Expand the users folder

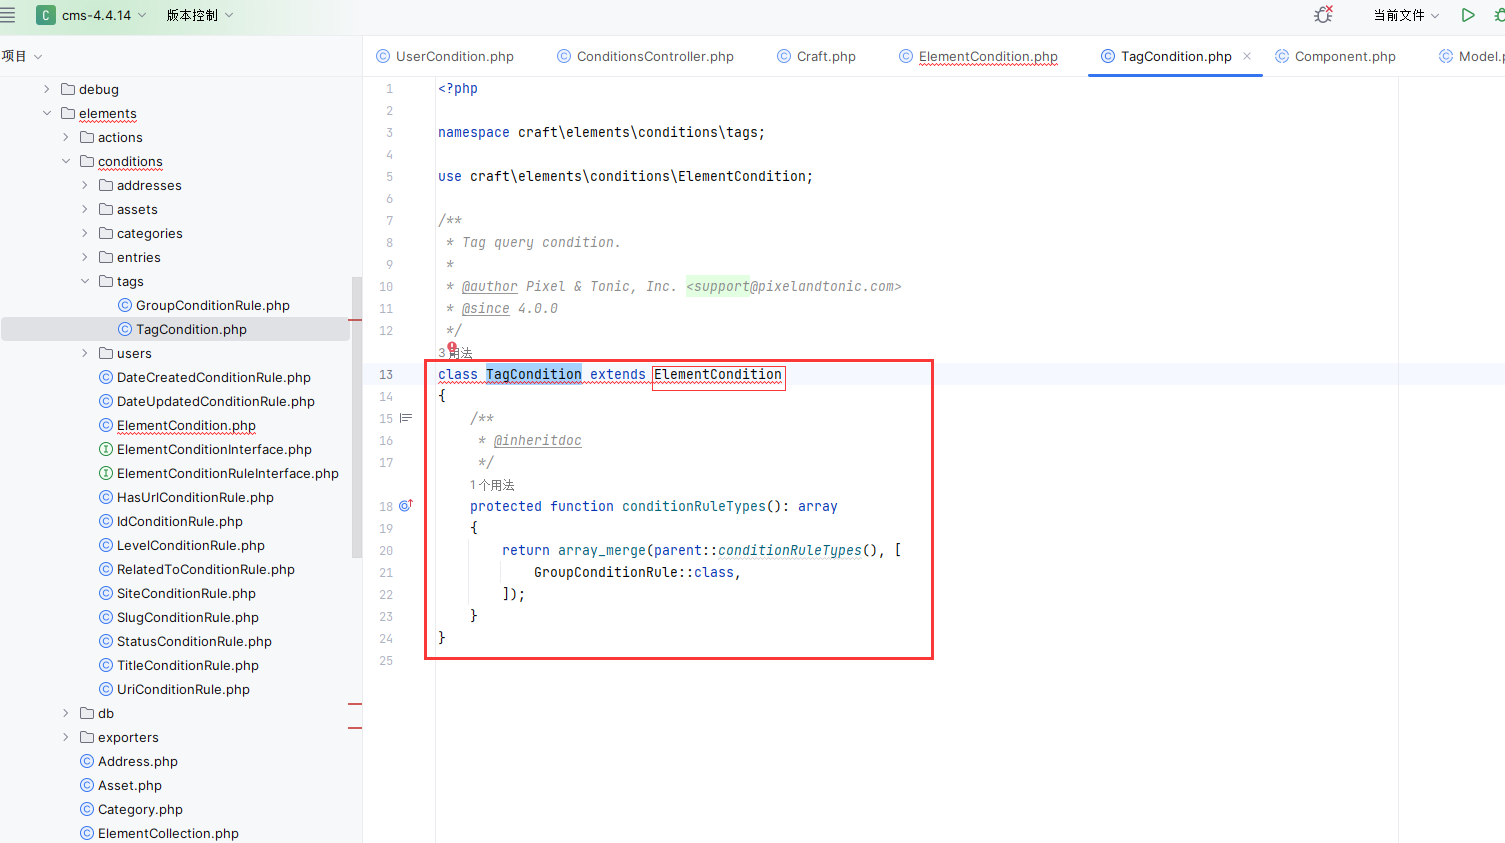coord(84,353)
